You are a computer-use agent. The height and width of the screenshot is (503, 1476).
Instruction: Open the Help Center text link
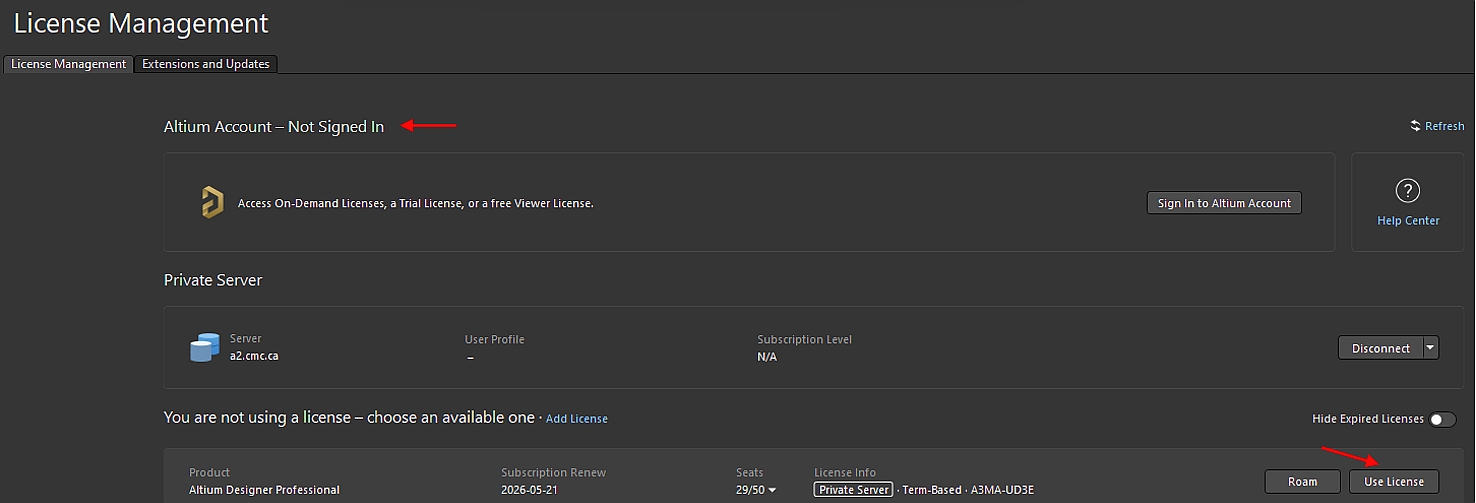coord(1408,221)
